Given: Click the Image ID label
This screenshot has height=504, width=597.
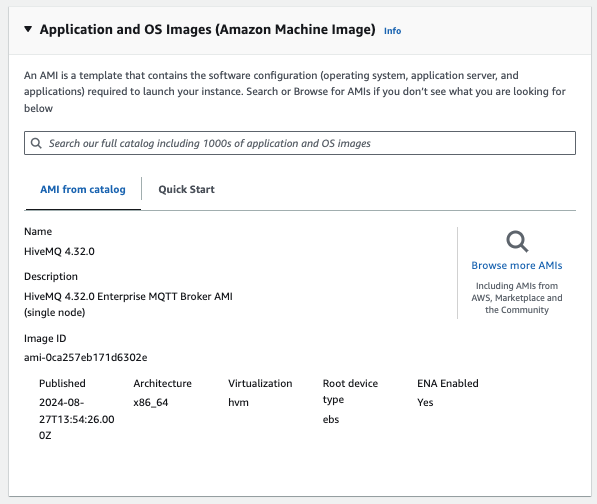Looking at the screenshot, I should [x=45, y=338].
